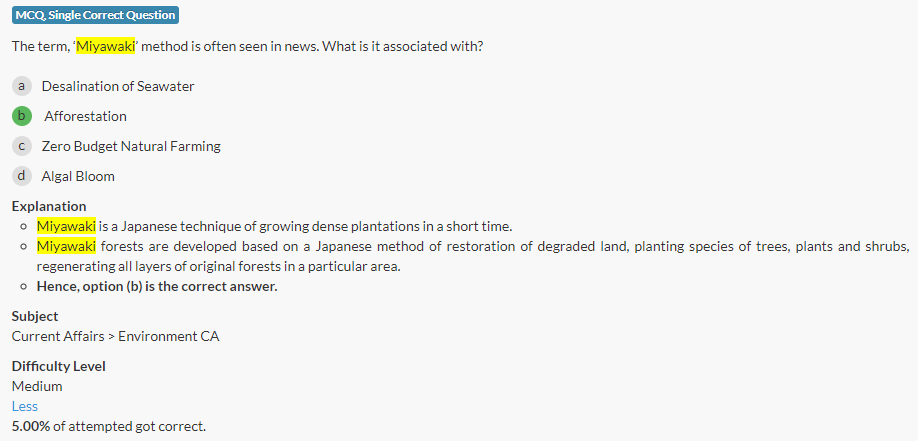The image size is (918, 441).
Task: Click 'Zero Budget Natural Farming' answer text
Action: click(131, 146)
